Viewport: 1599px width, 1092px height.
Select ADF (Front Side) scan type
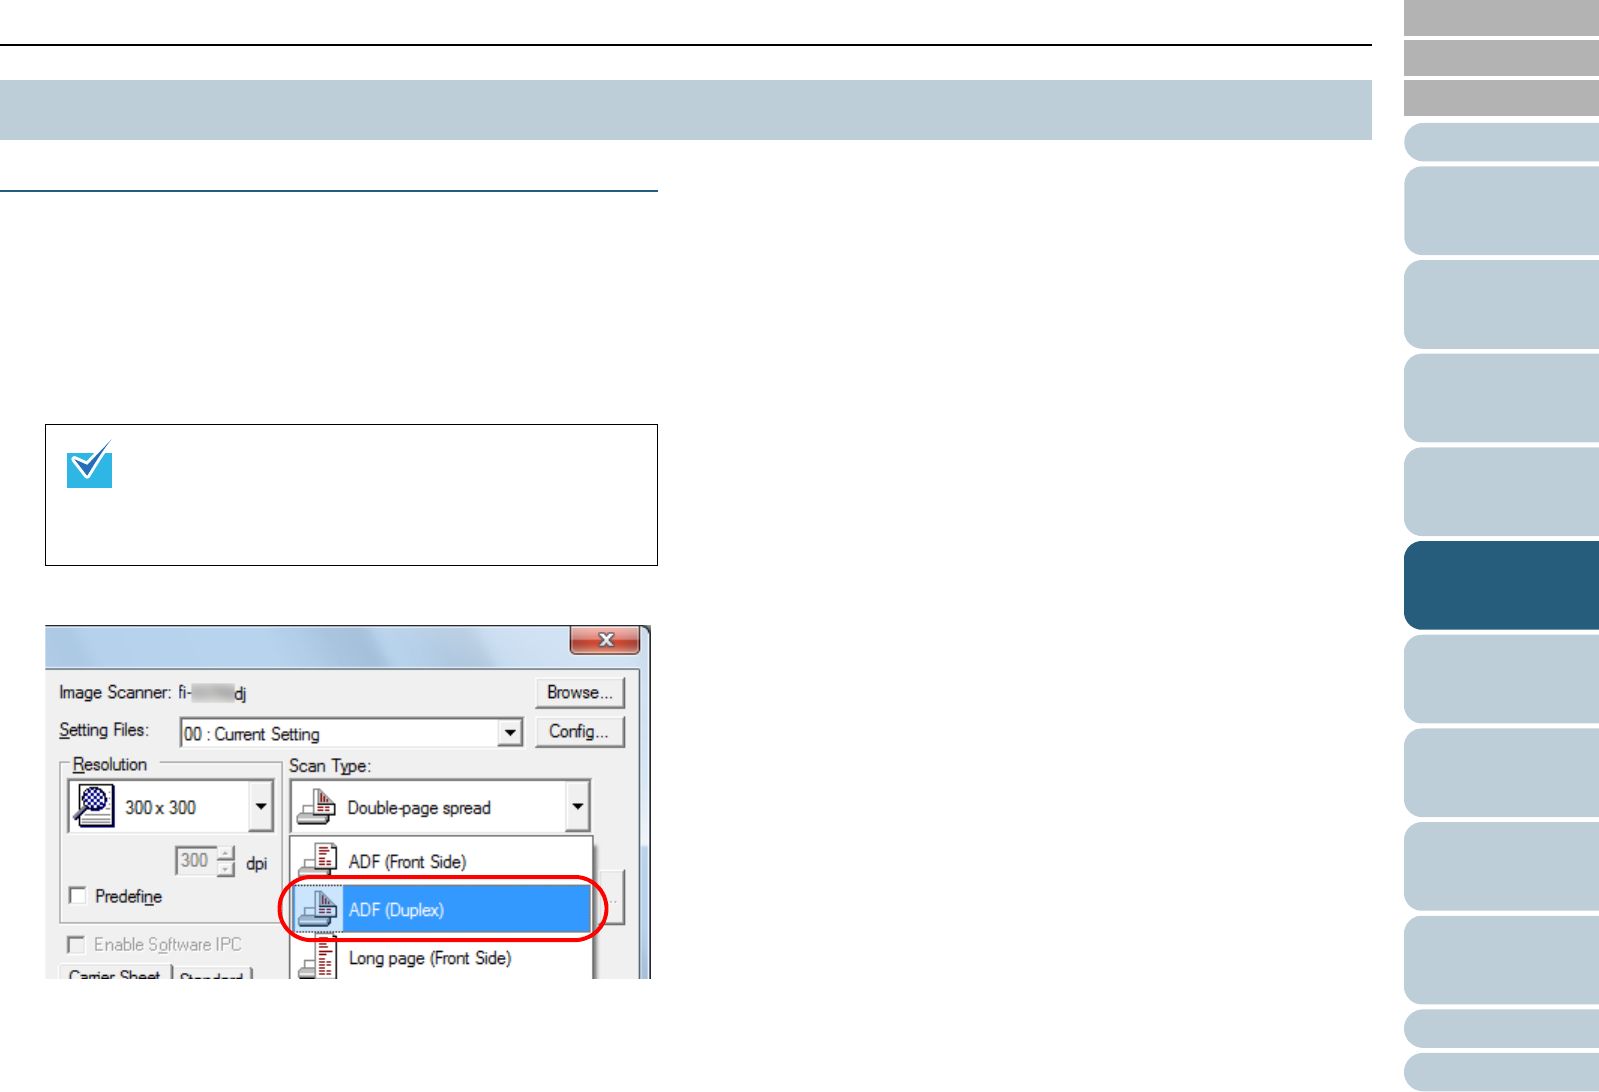[x=441, y=861]
